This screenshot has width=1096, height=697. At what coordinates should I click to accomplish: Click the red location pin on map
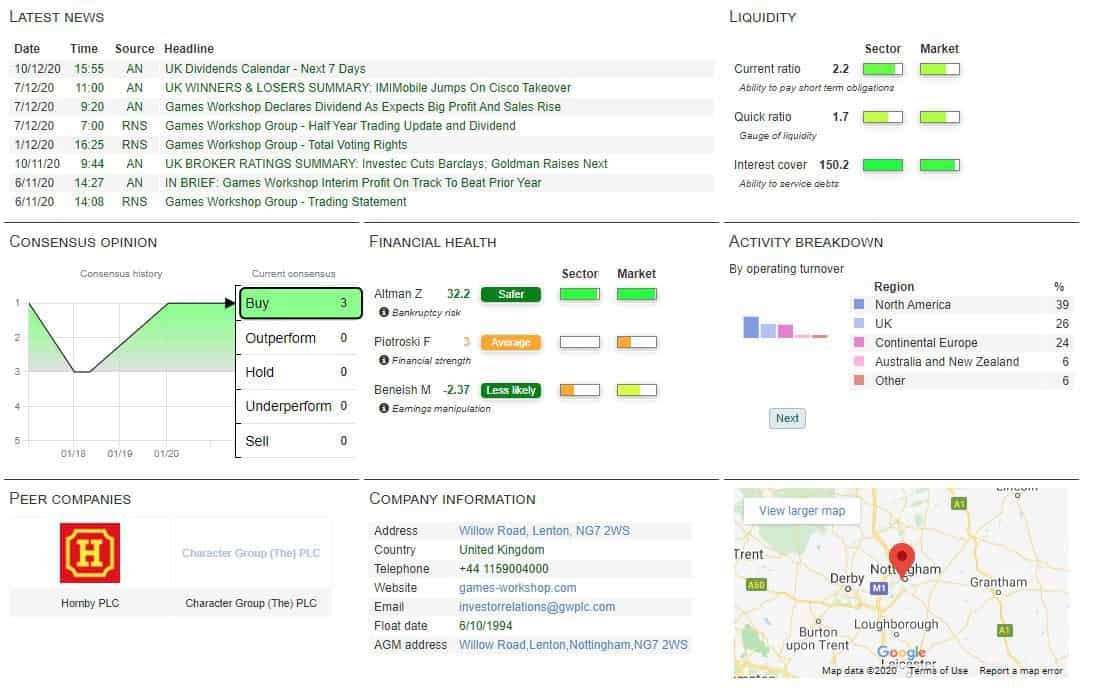coord(902,561)
